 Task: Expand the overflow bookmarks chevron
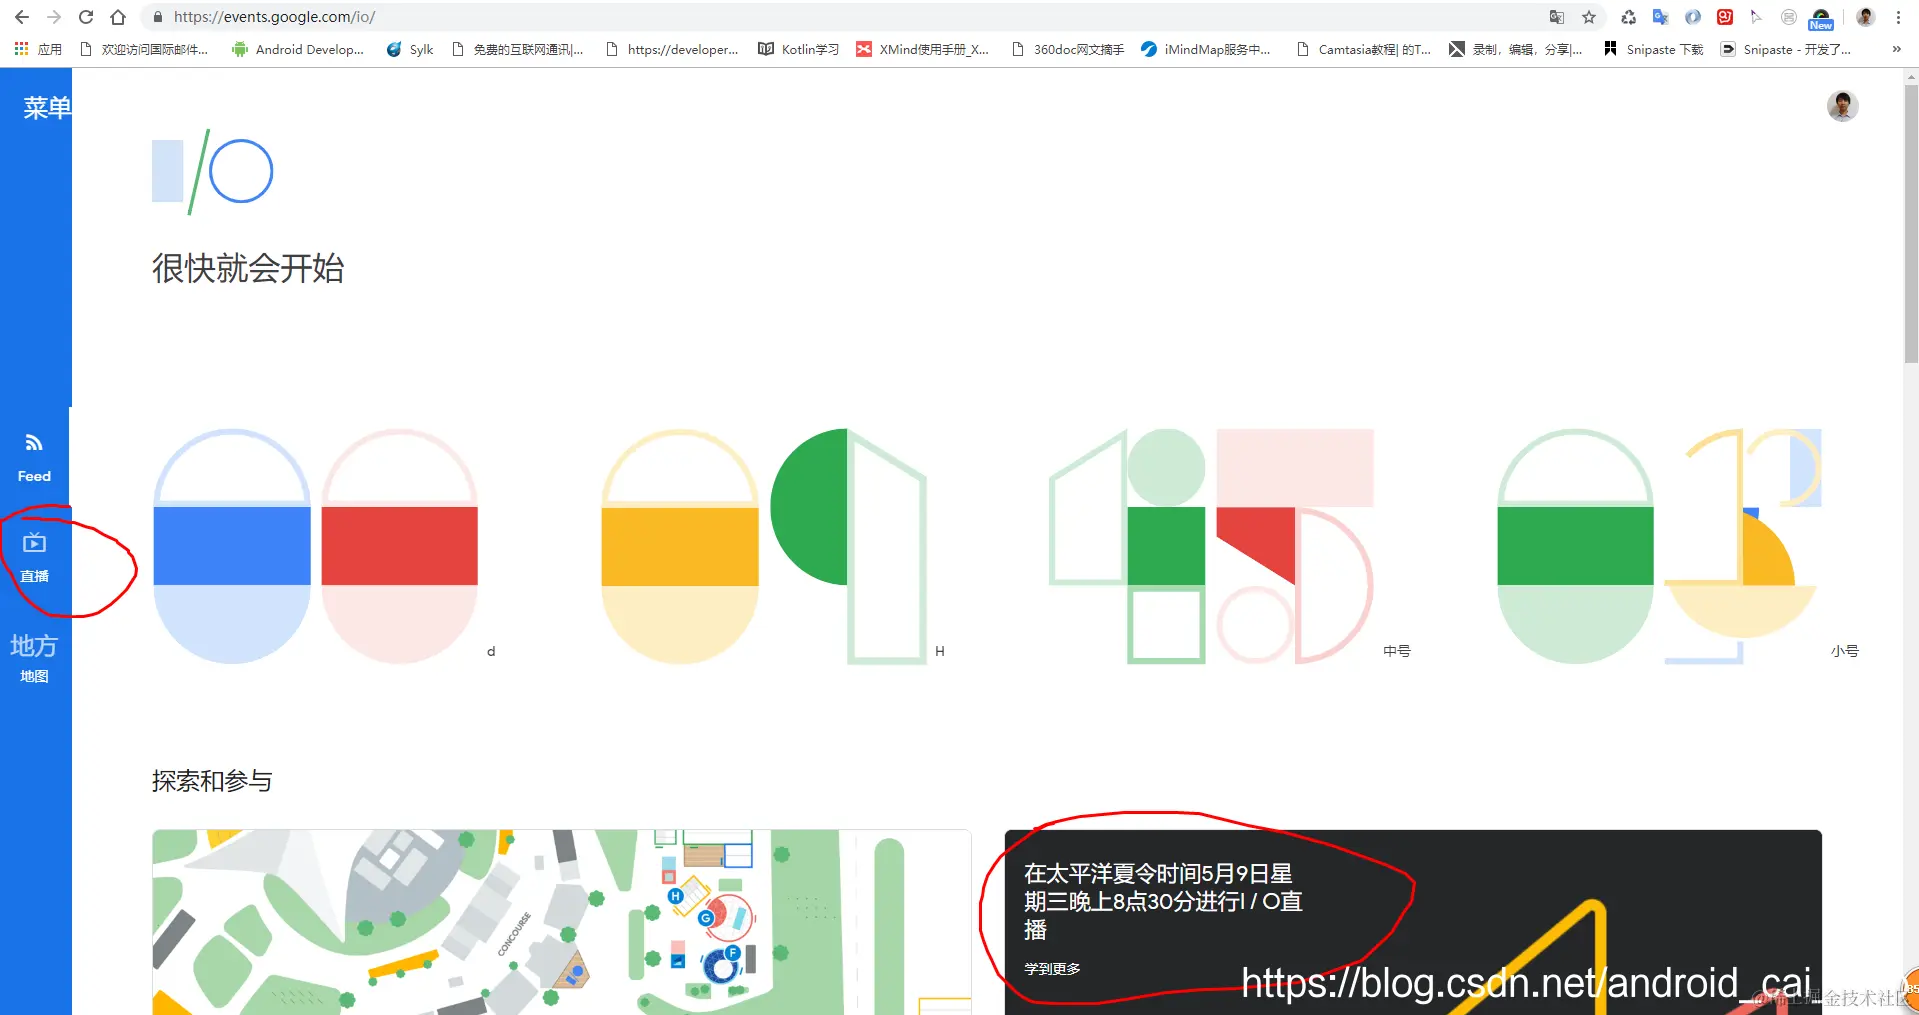pyautogui.click(x=1895, y=49)
